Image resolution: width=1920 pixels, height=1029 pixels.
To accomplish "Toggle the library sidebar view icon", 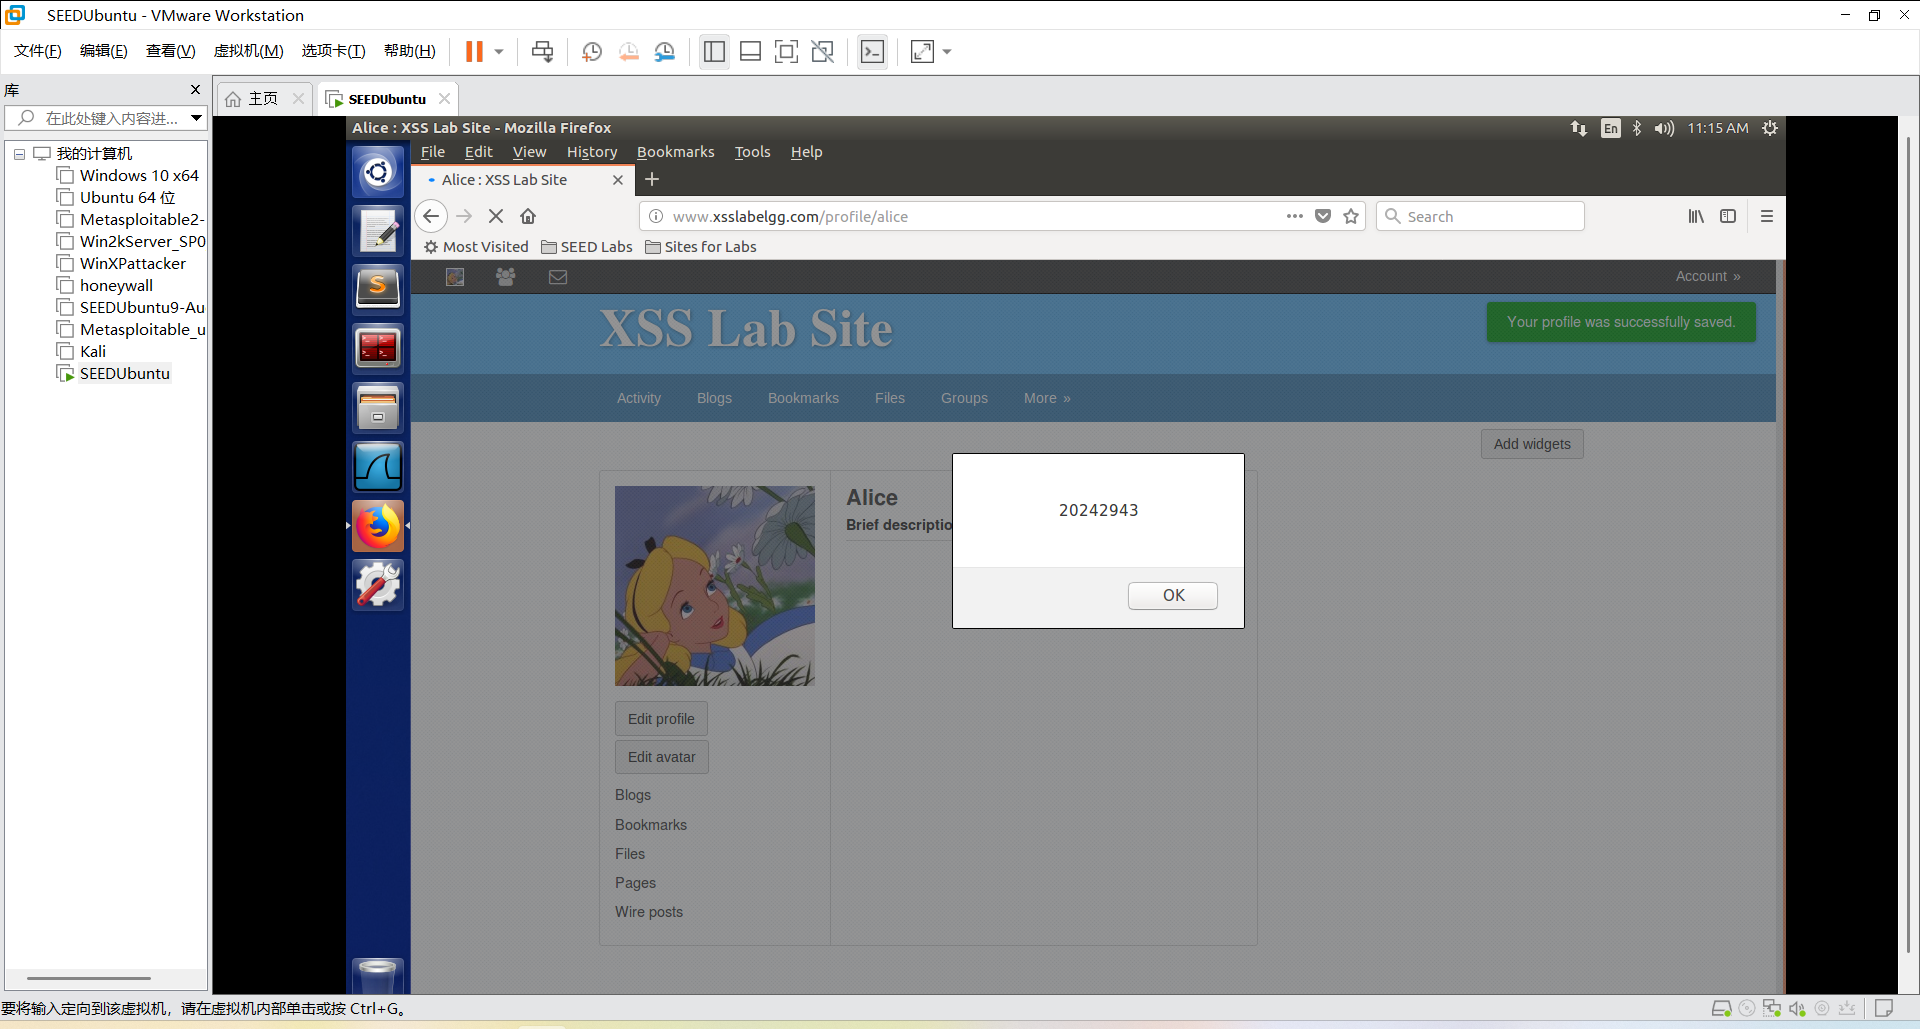I will click(x=714, y=51).
